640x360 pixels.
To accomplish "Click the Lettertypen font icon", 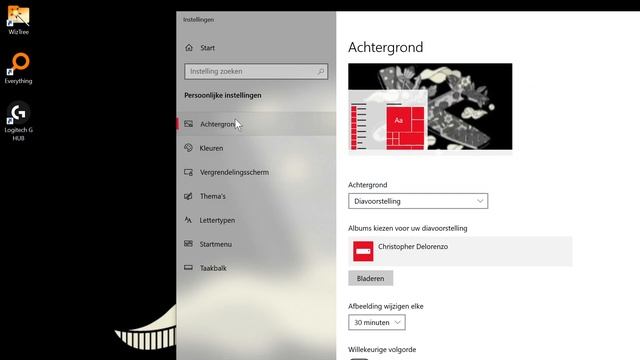I will click(x=188, y=220).
